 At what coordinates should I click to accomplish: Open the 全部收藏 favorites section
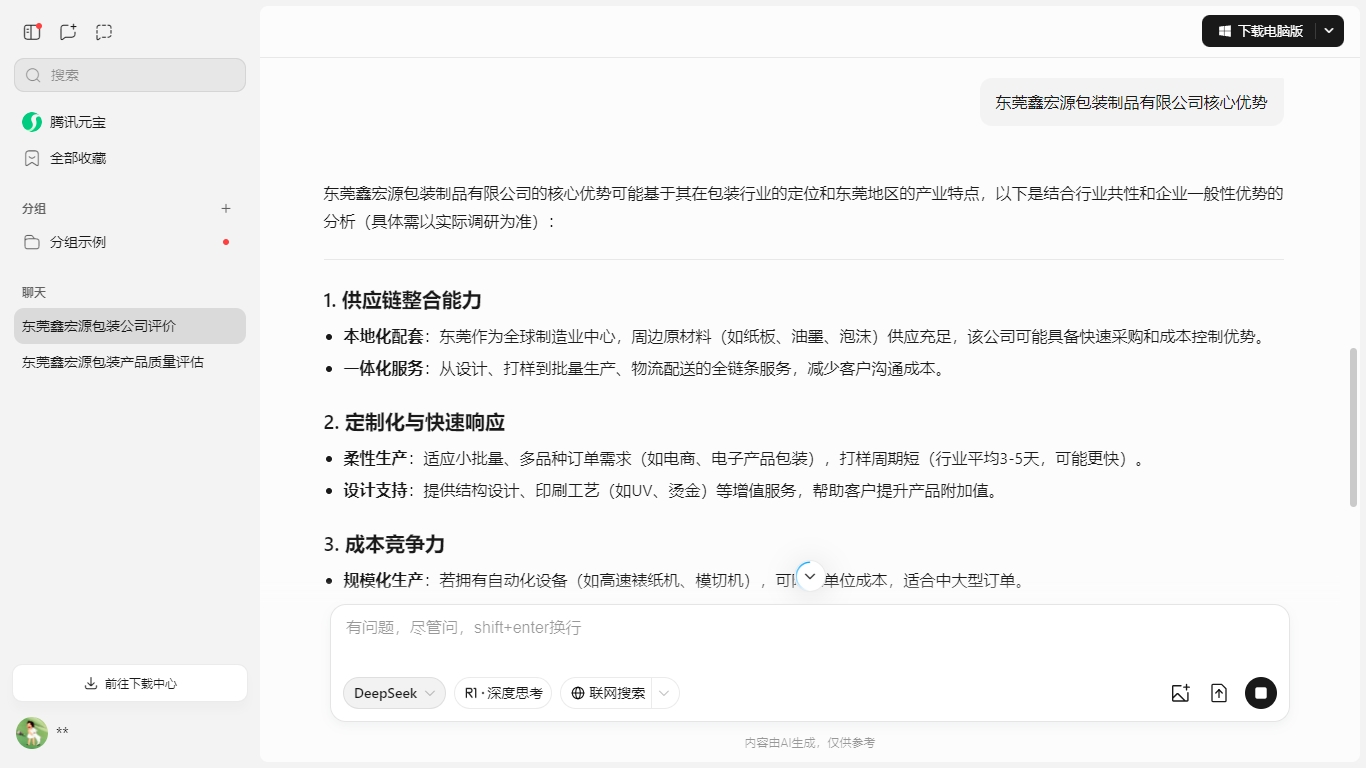tap(78, 158)
